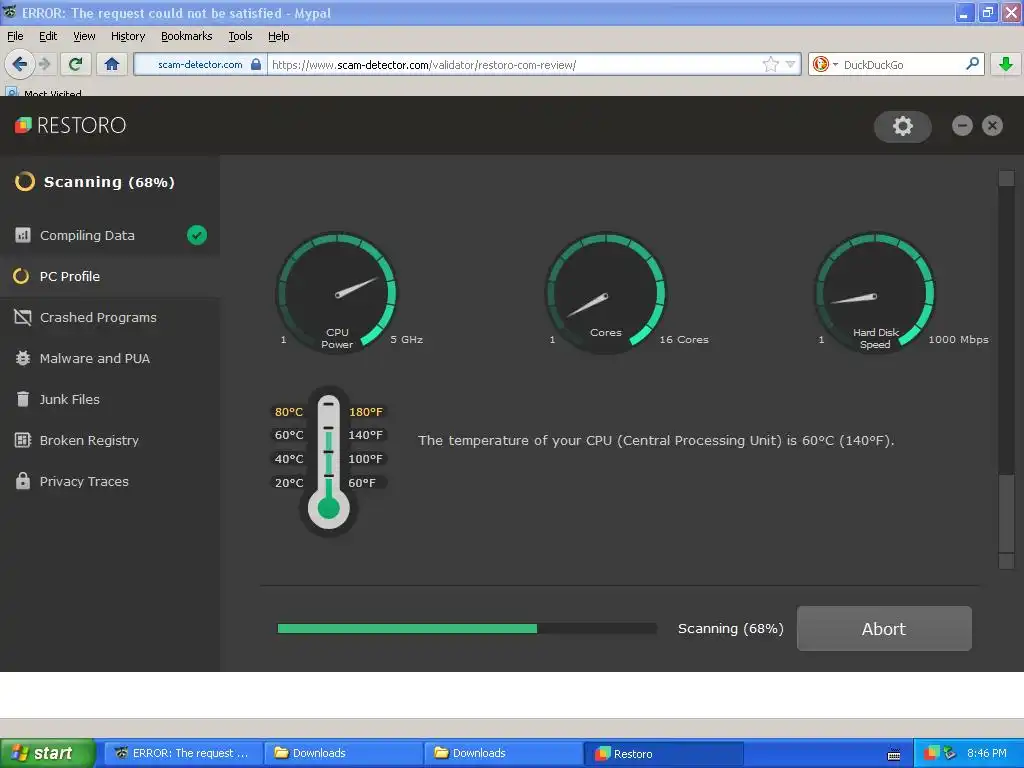This screenshot has width=1024, height=768.
Task: Open the Edit menu
Action: (x=48, y=36)
